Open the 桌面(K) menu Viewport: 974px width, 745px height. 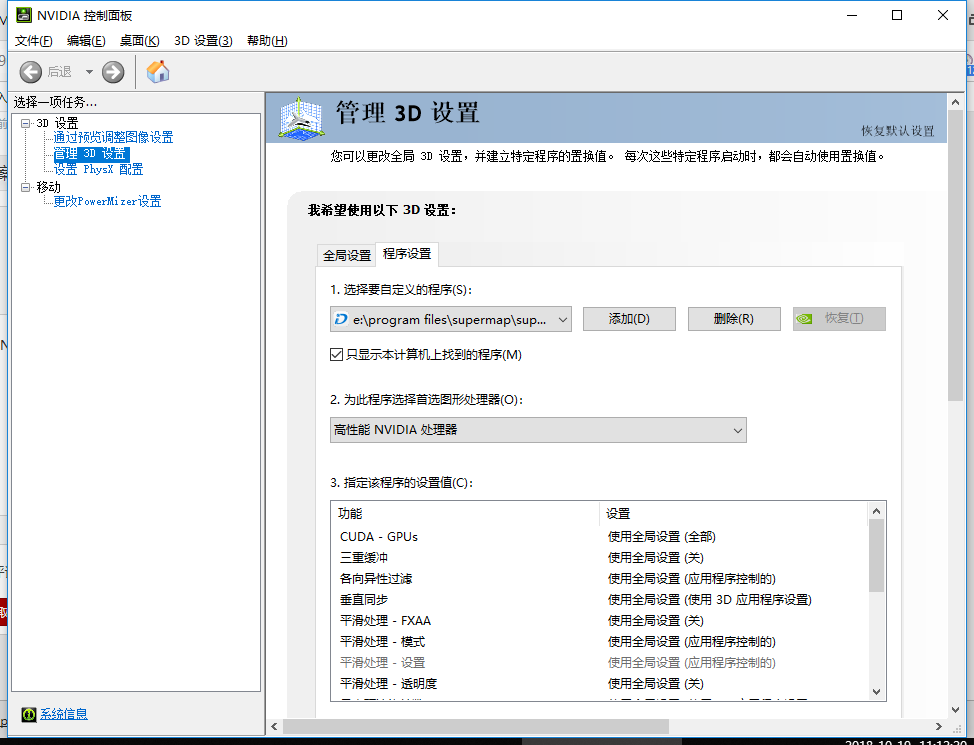(x=140, y=40)
